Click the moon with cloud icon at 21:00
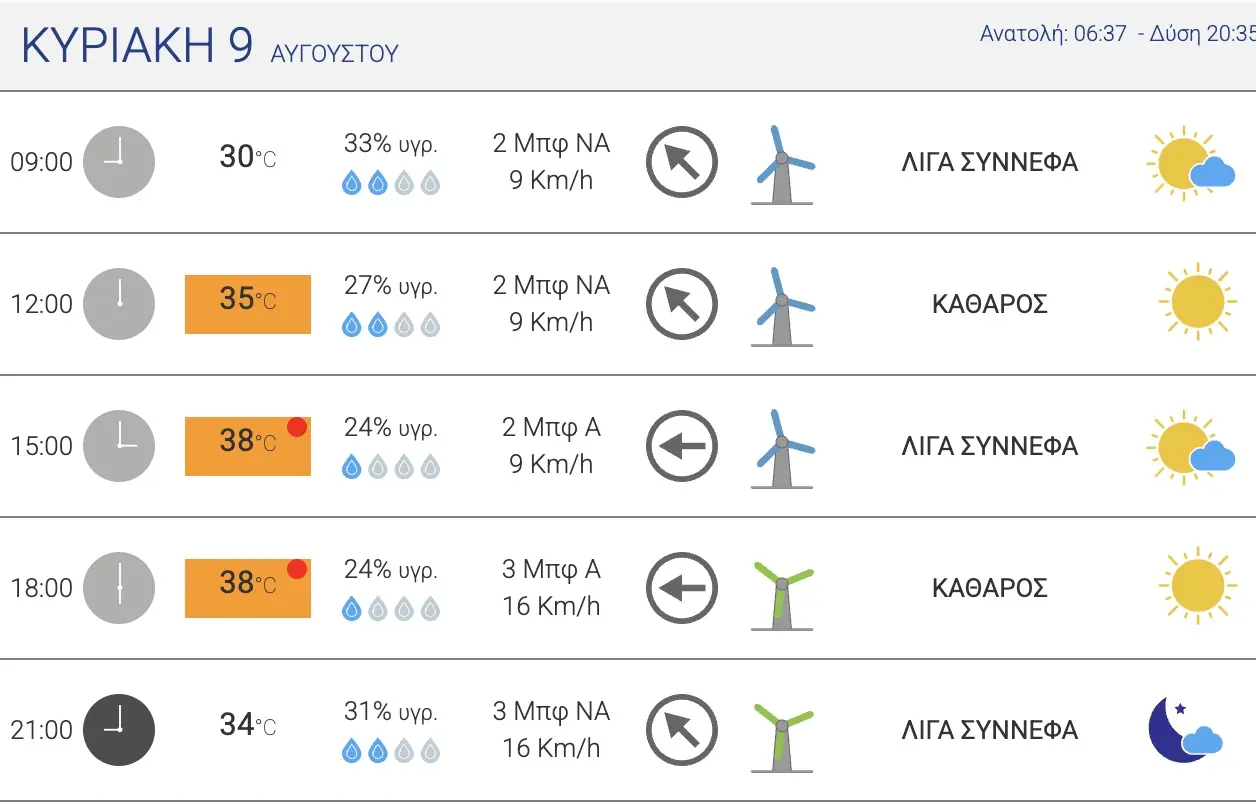Viewport: 1256px width, 802px height. coord(1186,729)
